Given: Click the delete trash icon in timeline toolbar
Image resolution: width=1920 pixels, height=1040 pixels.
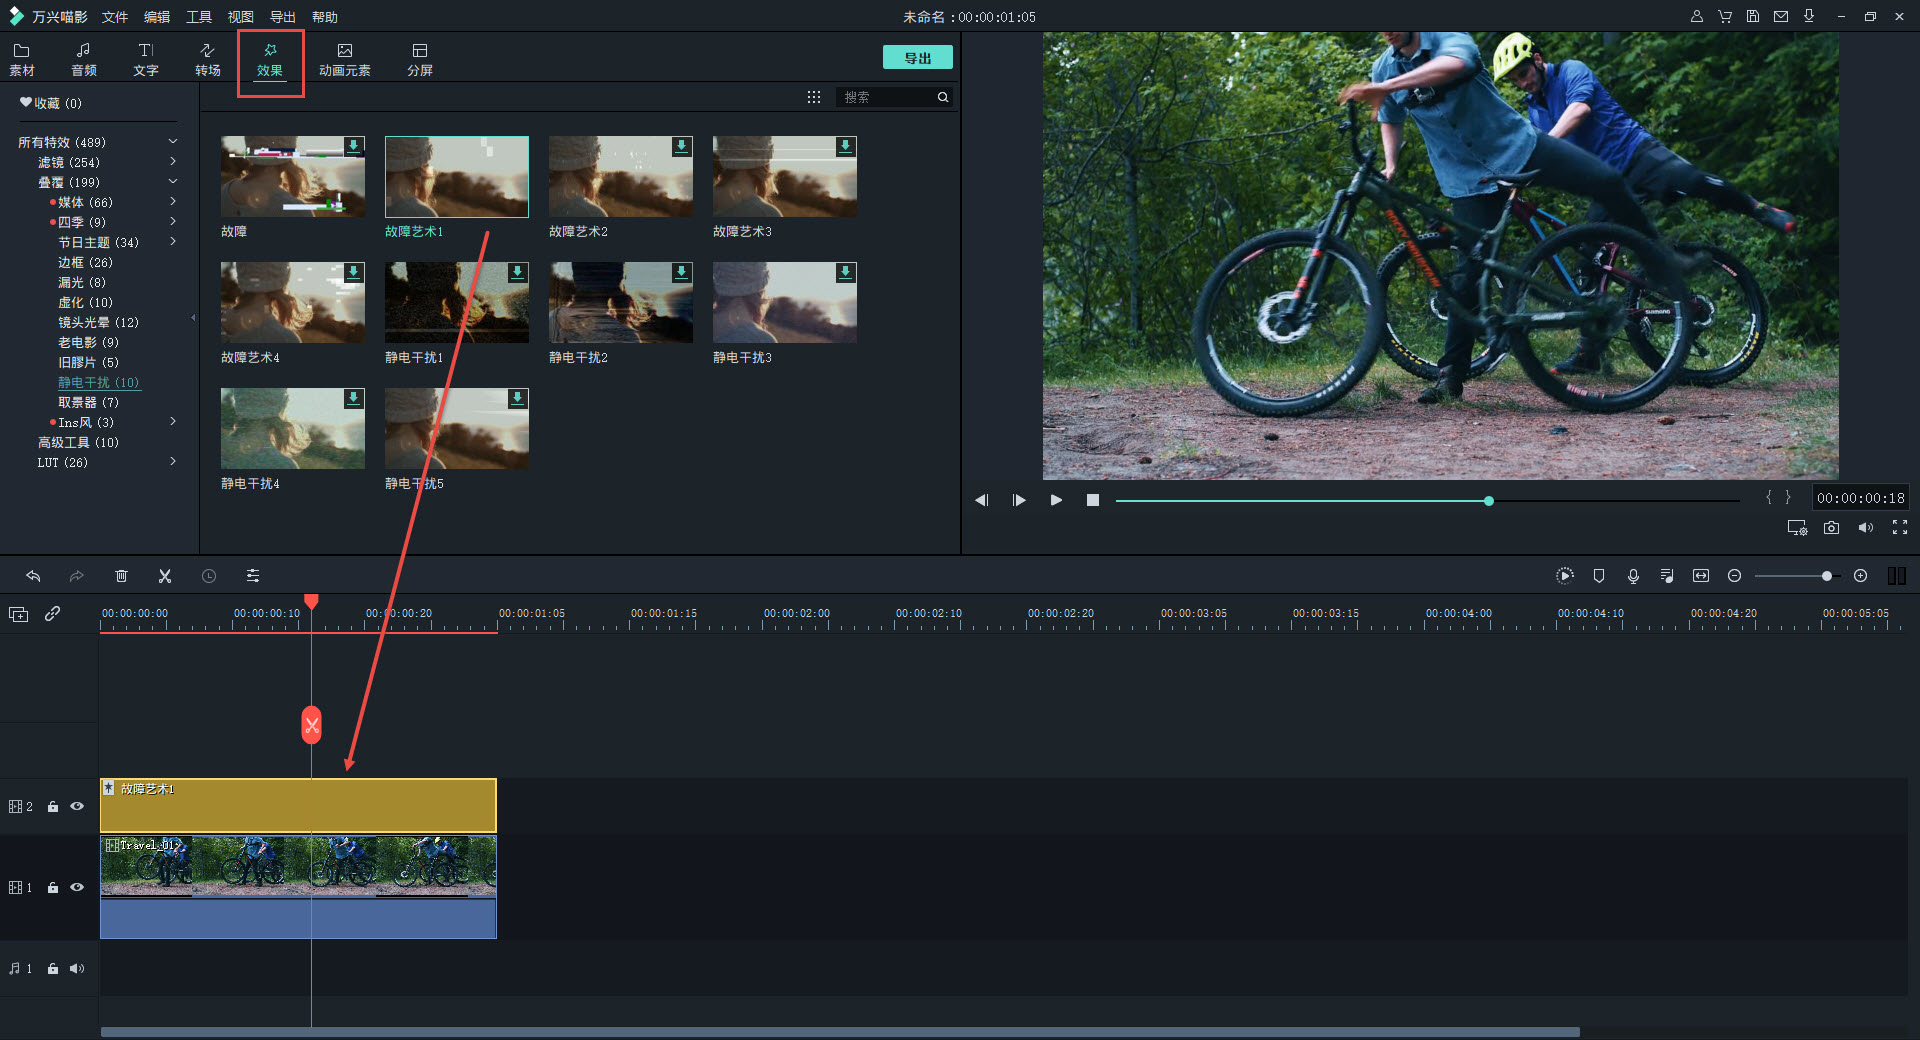Looking at the screenshot, I should coord(121,576).
